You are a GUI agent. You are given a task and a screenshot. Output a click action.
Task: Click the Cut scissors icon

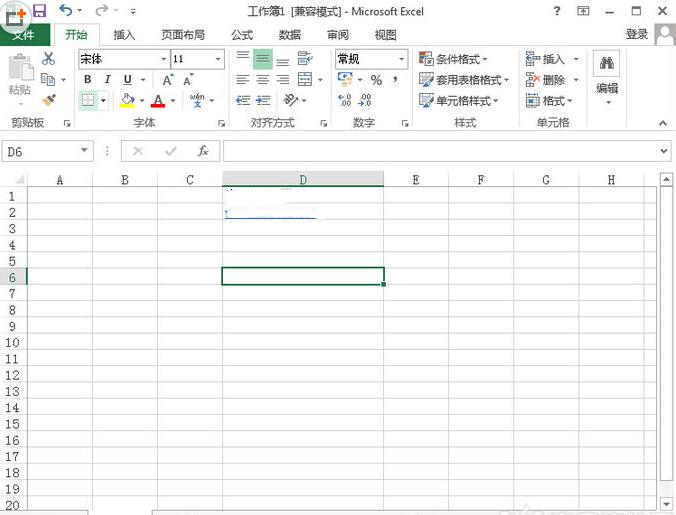tap(48, 60)
